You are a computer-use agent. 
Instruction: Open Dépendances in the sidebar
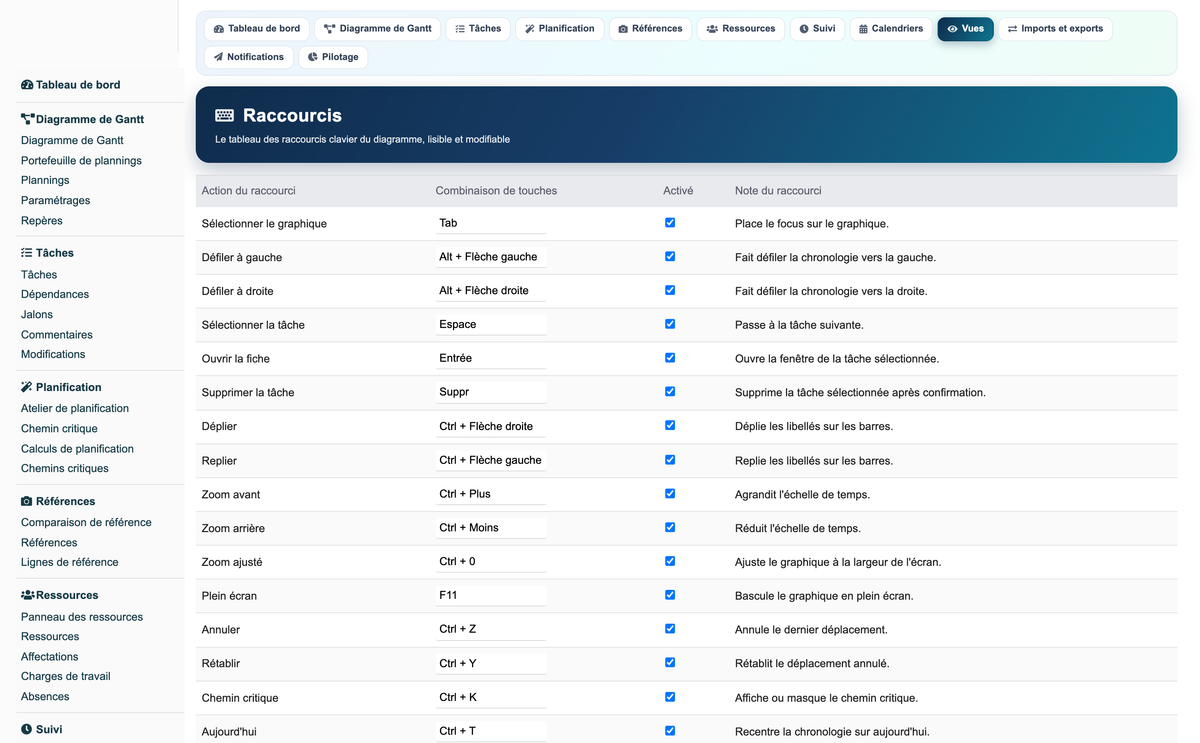55,294
